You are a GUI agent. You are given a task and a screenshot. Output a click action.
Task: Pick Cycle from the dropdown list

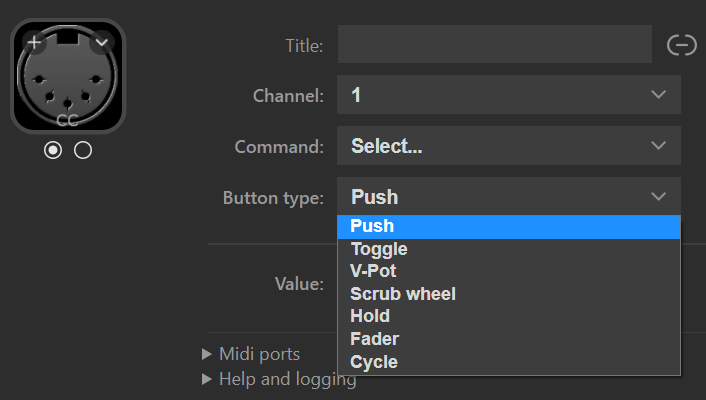[374, 362]
